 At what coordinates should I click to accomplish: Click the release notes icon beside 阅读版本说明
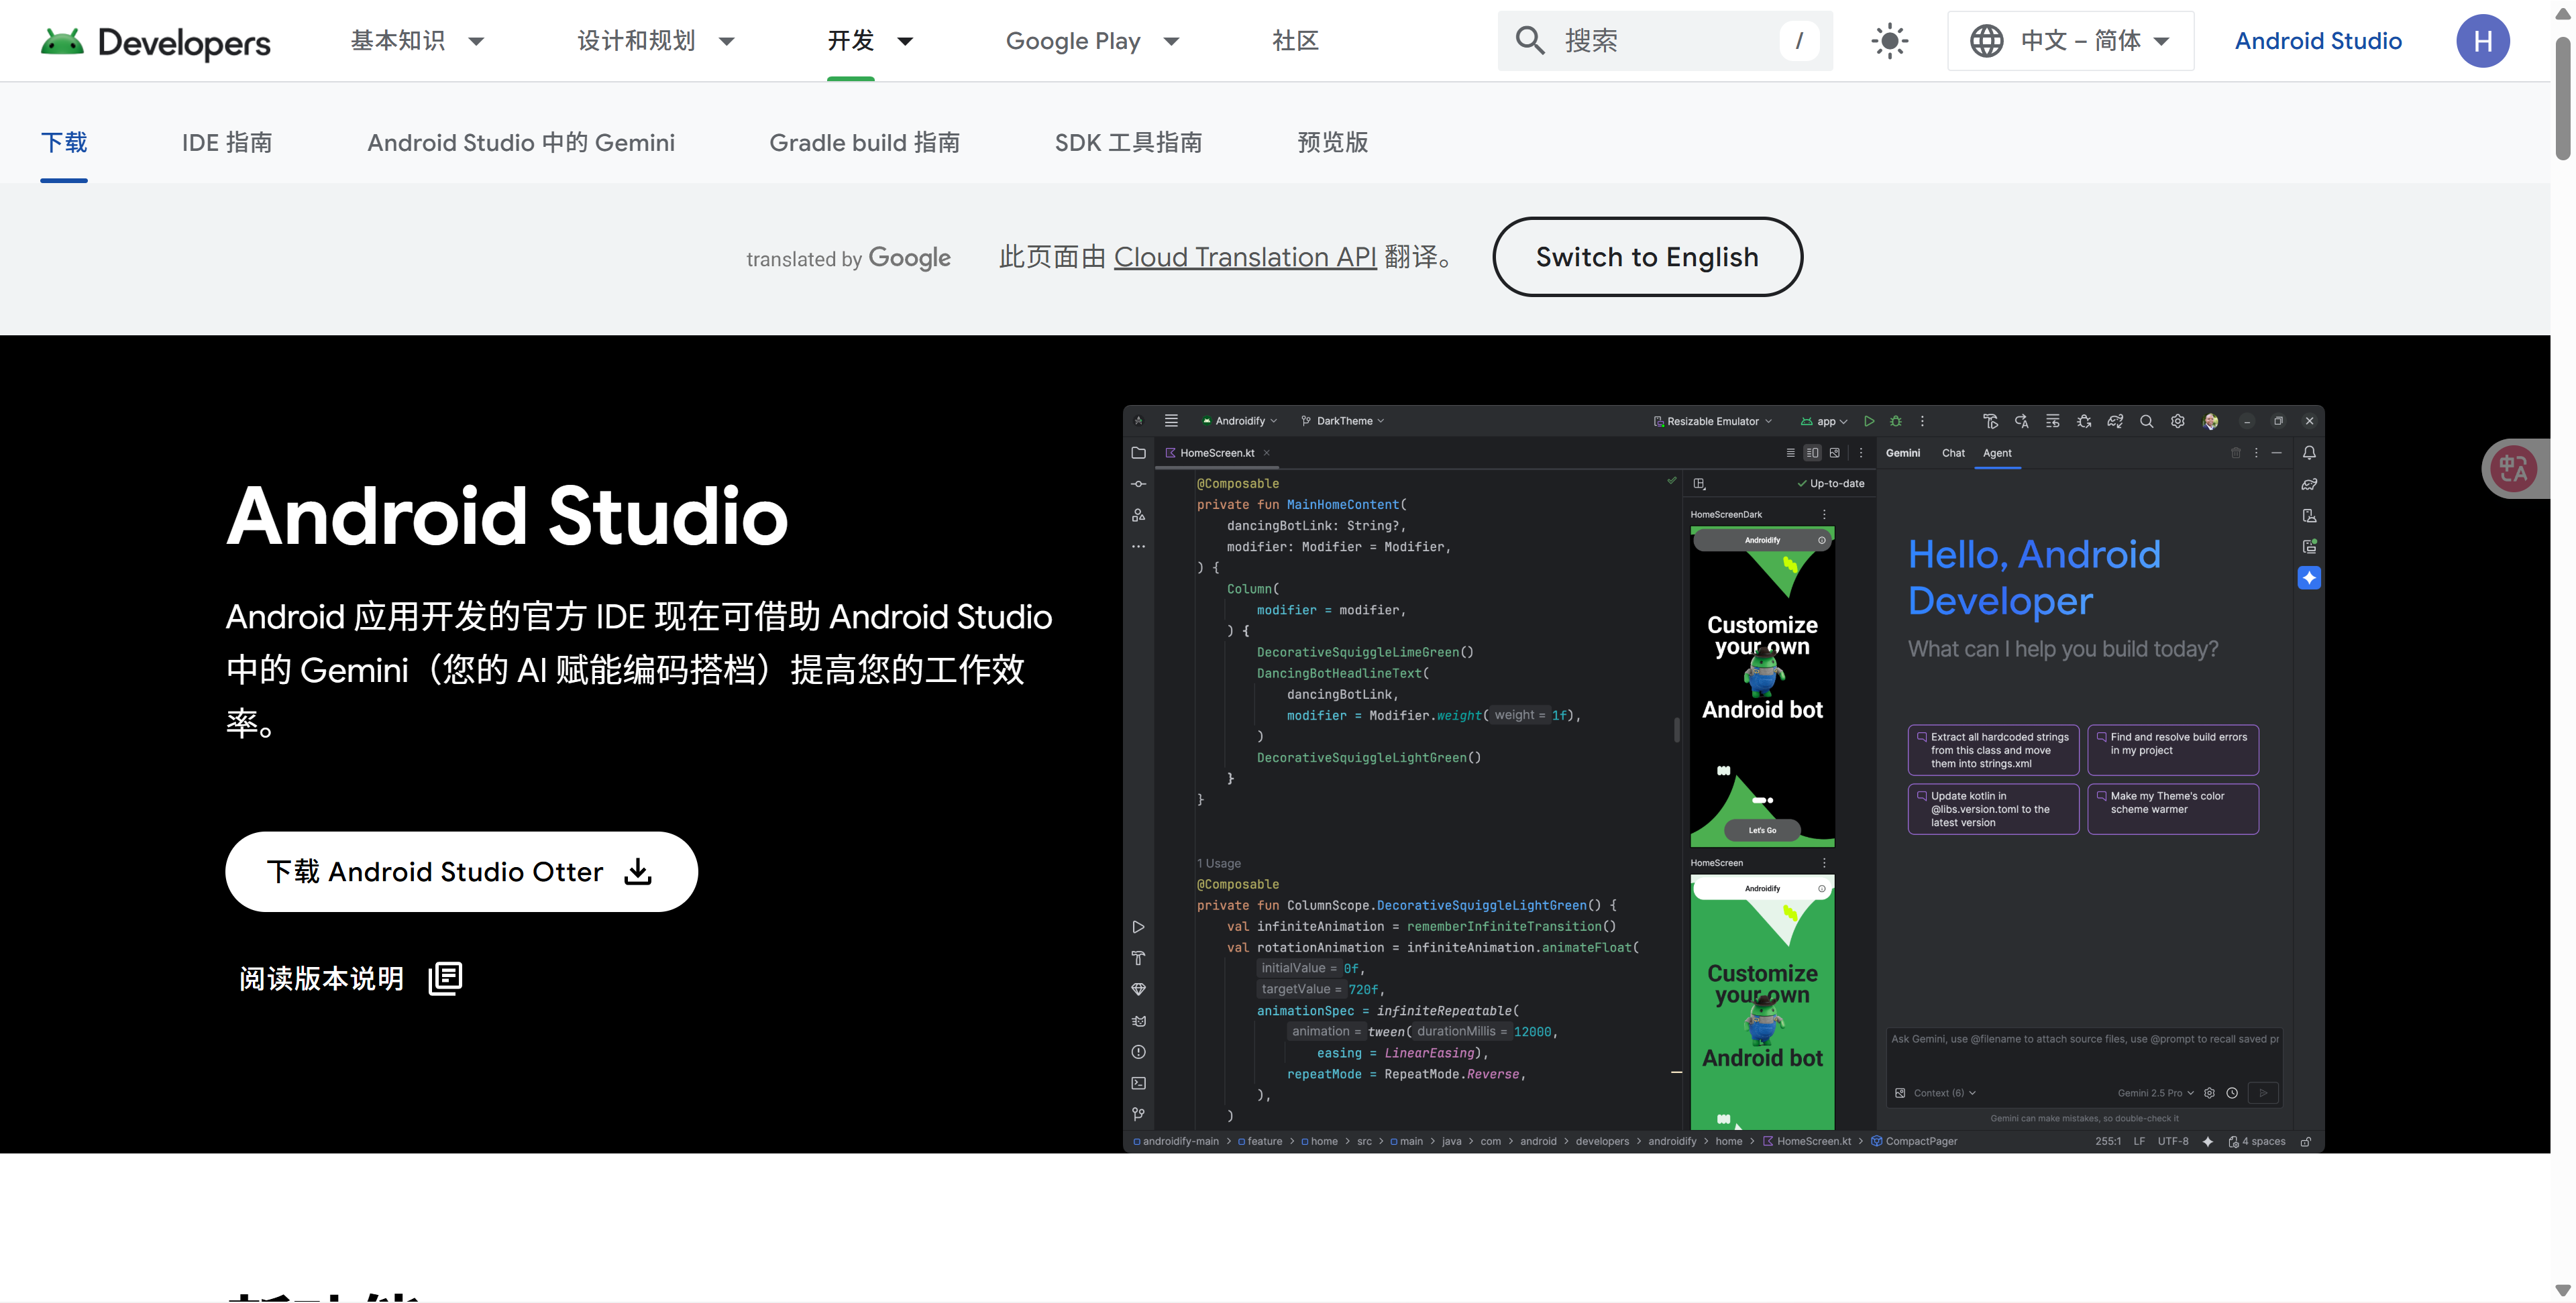[444, 977]
